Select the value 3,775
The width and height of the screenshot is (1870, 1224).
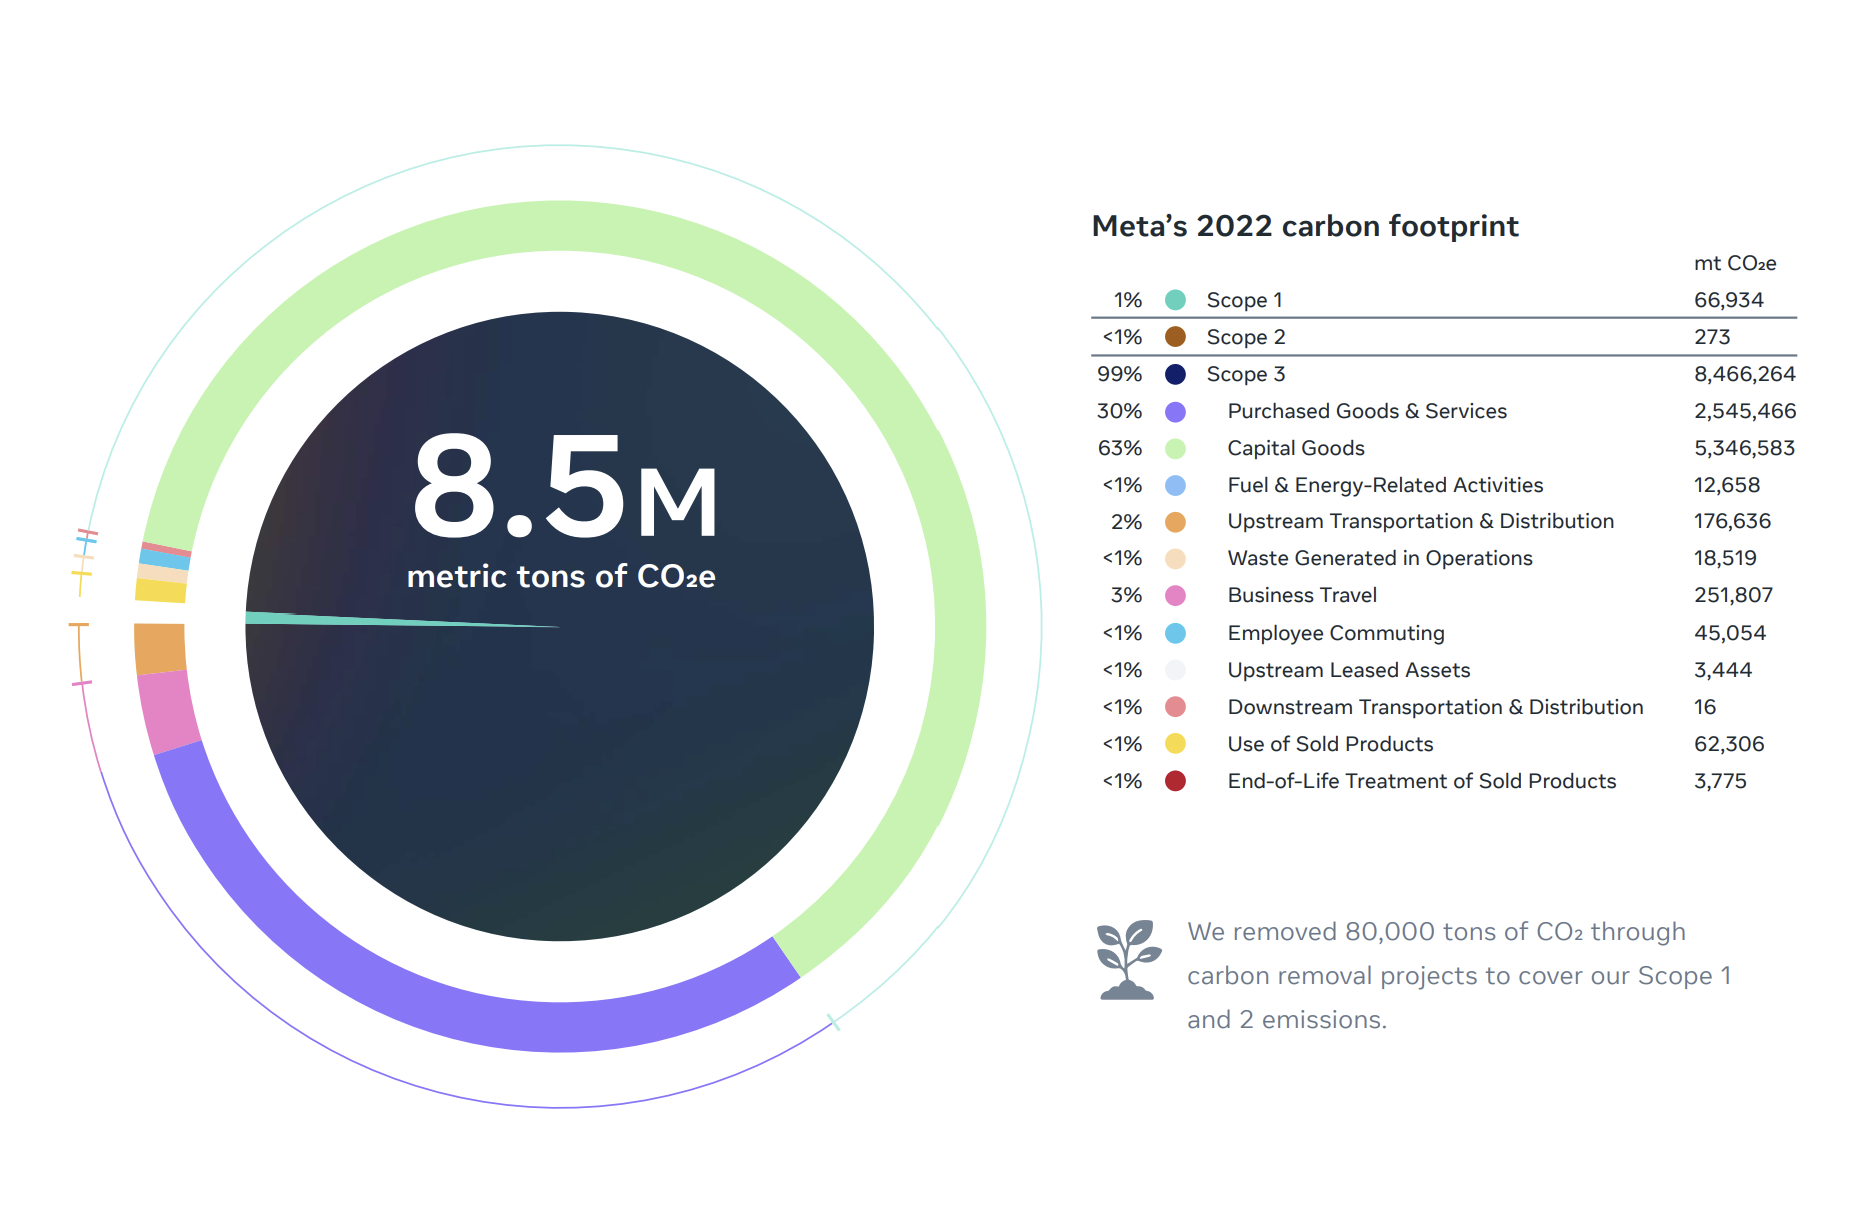1720,781
